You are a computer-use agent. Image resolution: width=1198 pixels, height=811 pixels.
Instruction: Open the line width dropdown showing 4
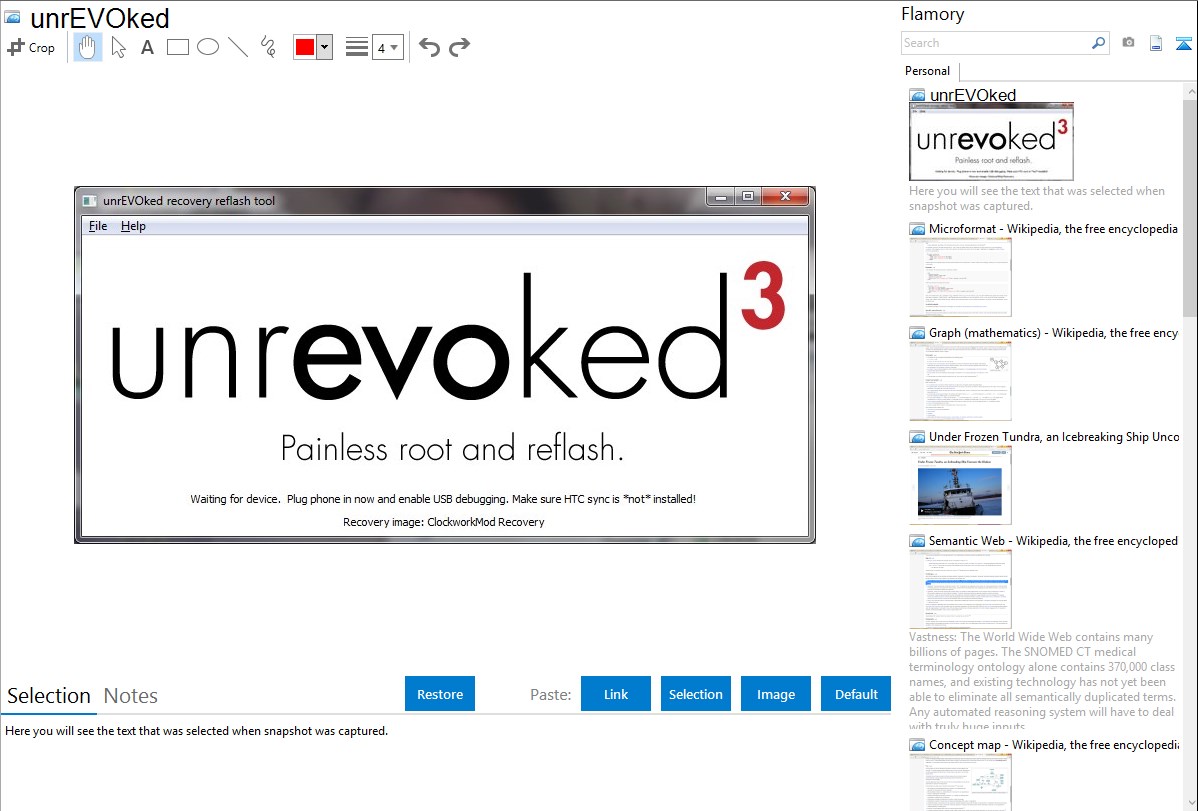[388, 47]
